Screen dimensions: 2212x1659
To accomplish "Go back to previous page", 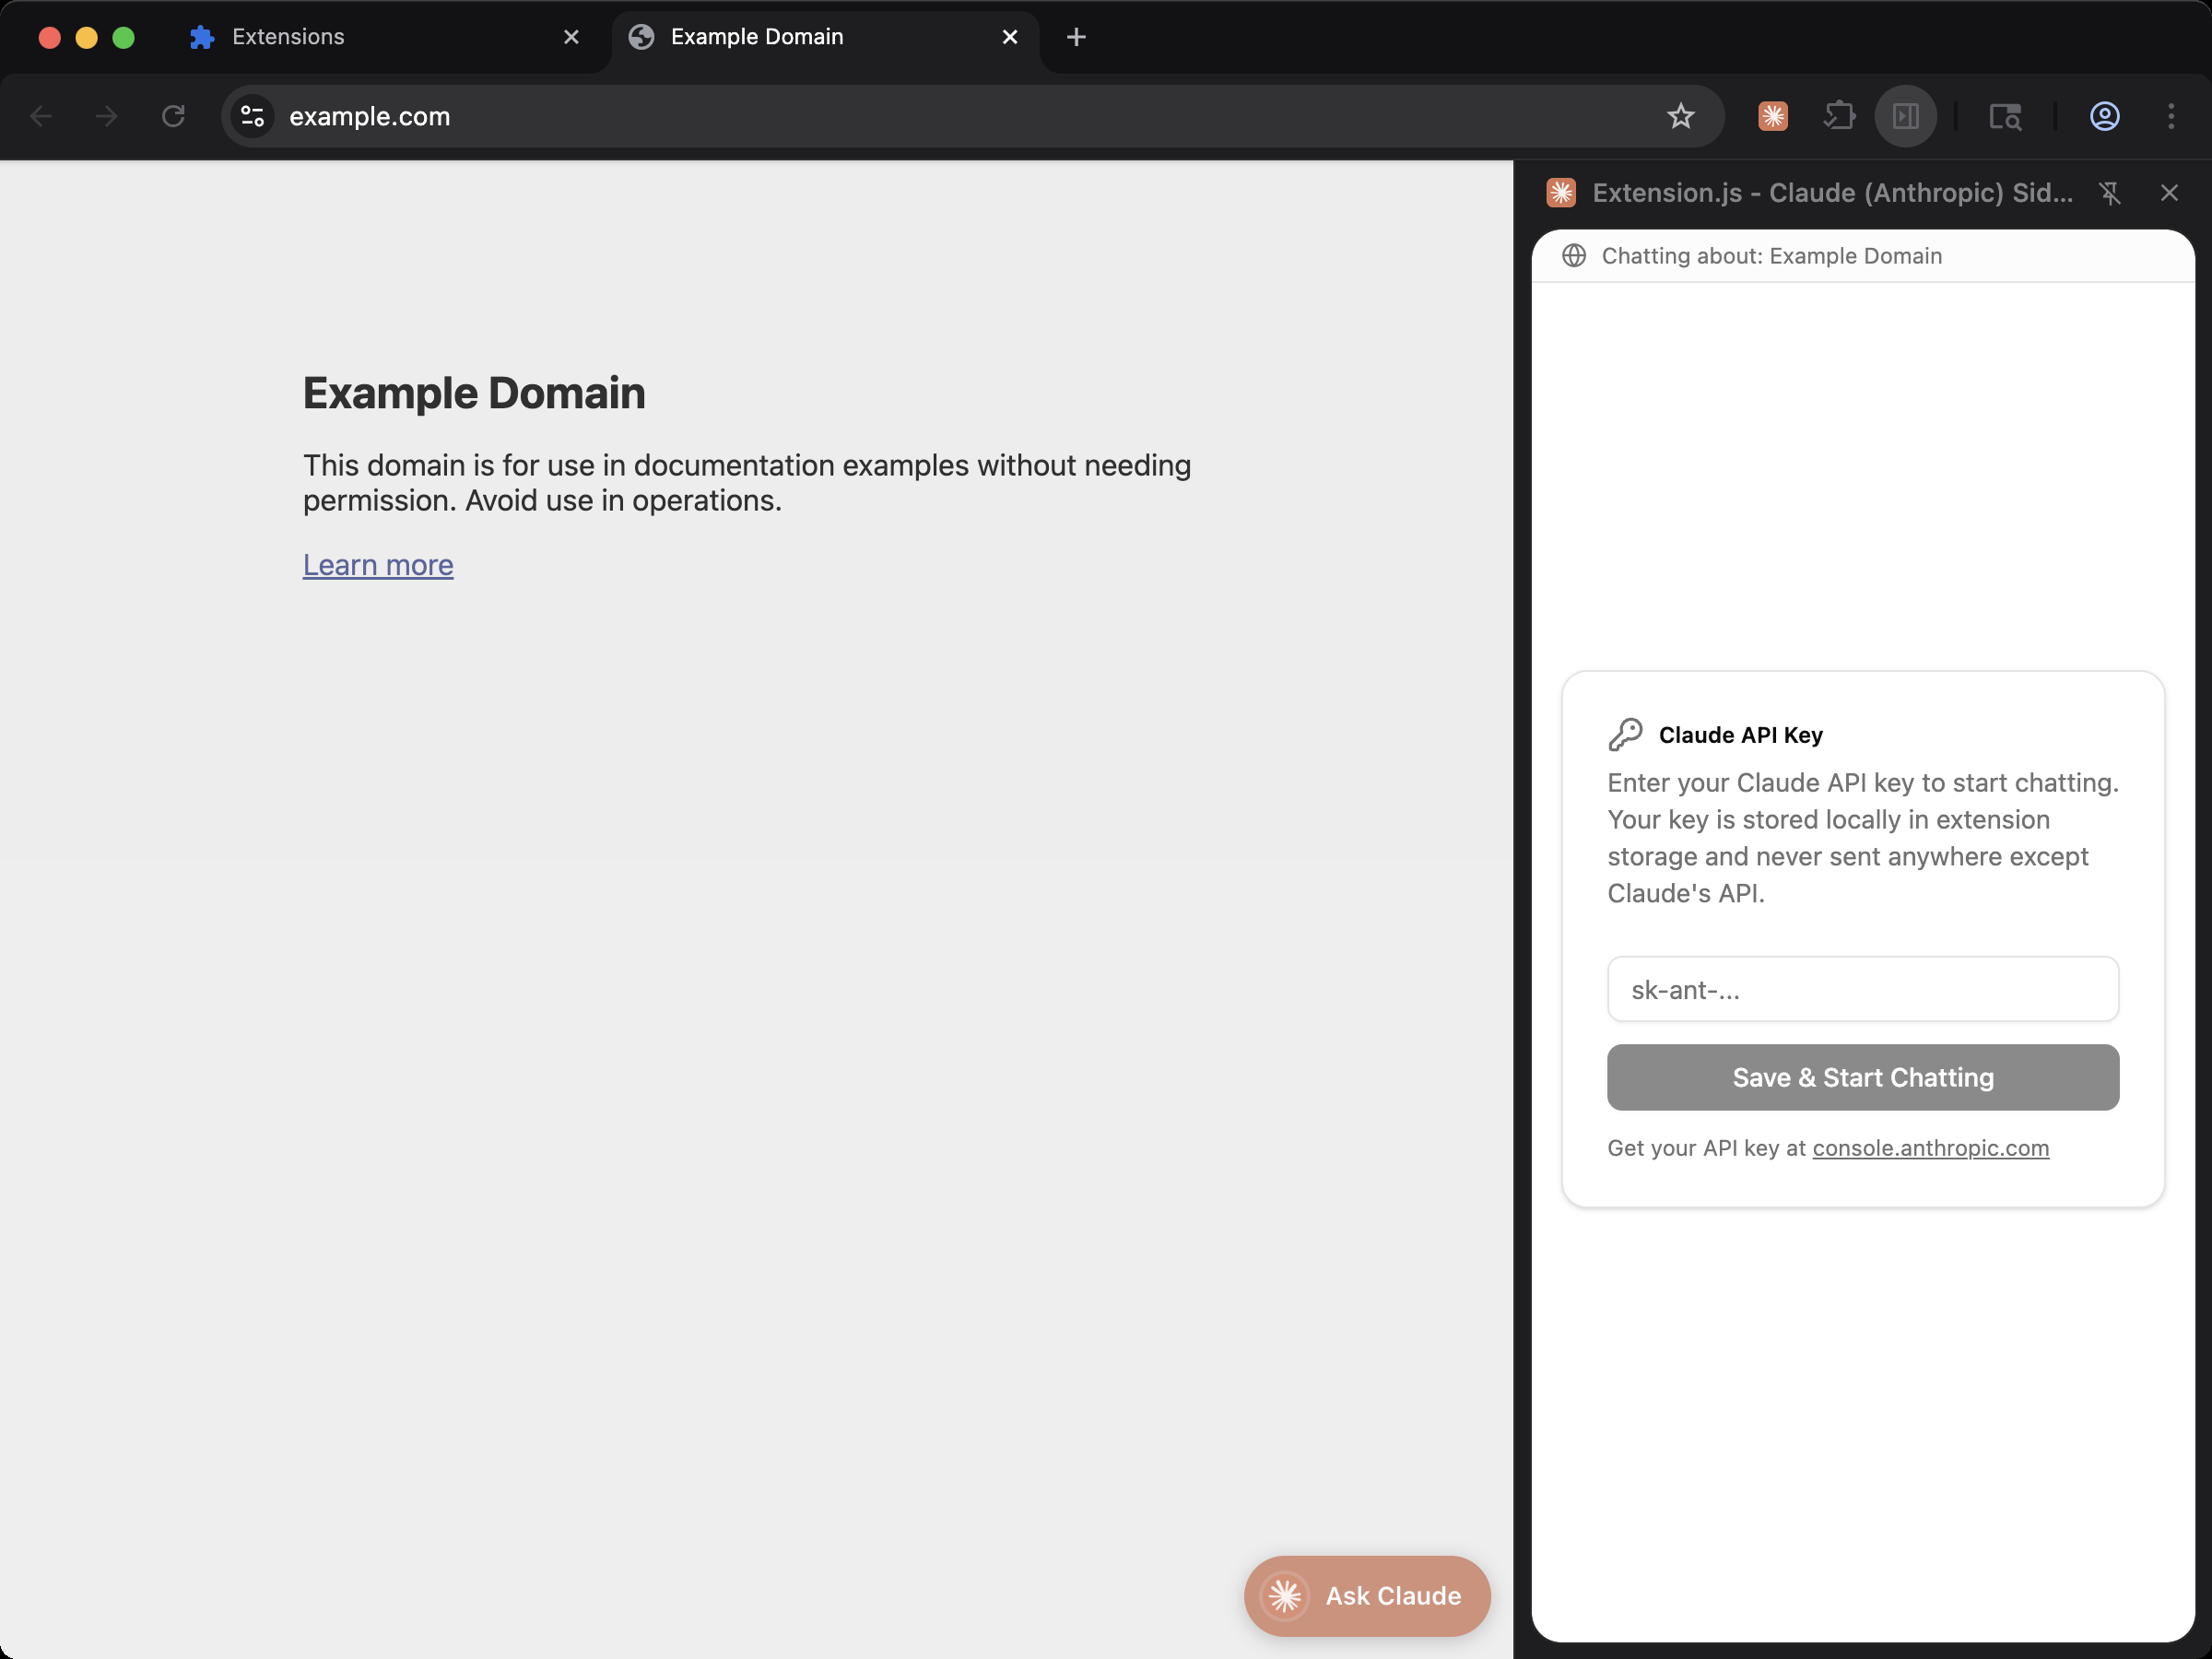I will coord(41,117).
